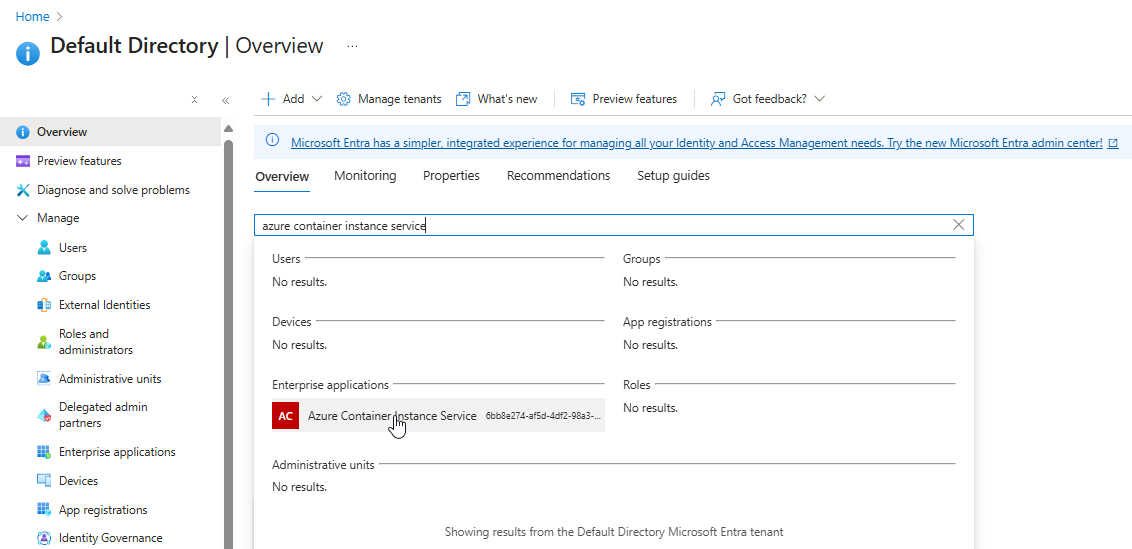Click the sidebar scroll up arrow
Image resolution: width=1132 pixels, height=549 pixels.
pyautogui.click(x=229, y=129)
